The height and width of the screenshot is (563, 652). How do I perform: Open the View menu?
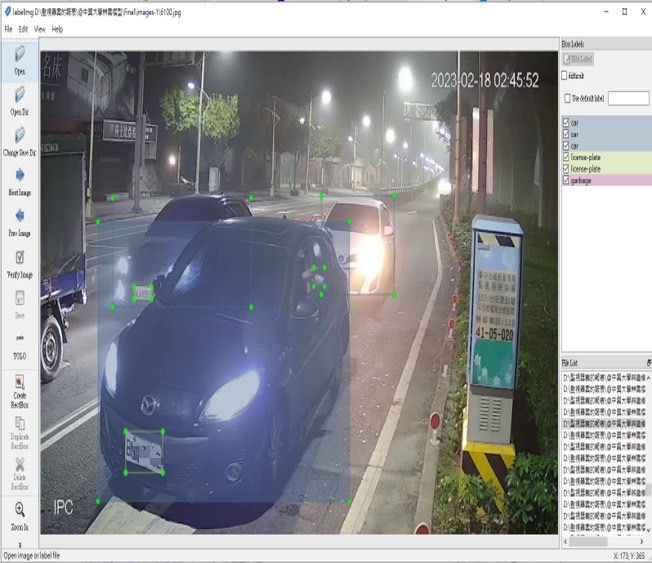40,30
